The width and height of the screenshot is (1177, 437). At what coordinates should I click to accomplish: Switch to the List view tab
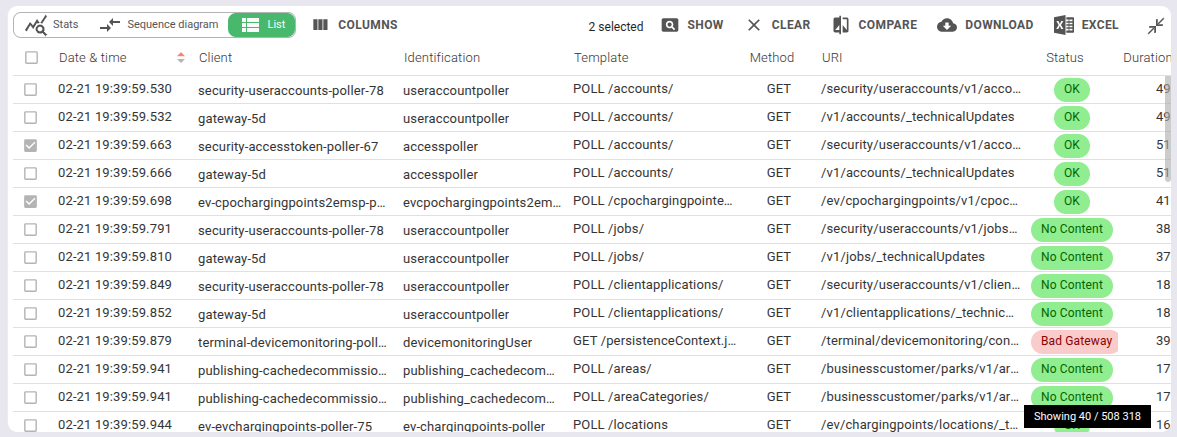point(262,25)
